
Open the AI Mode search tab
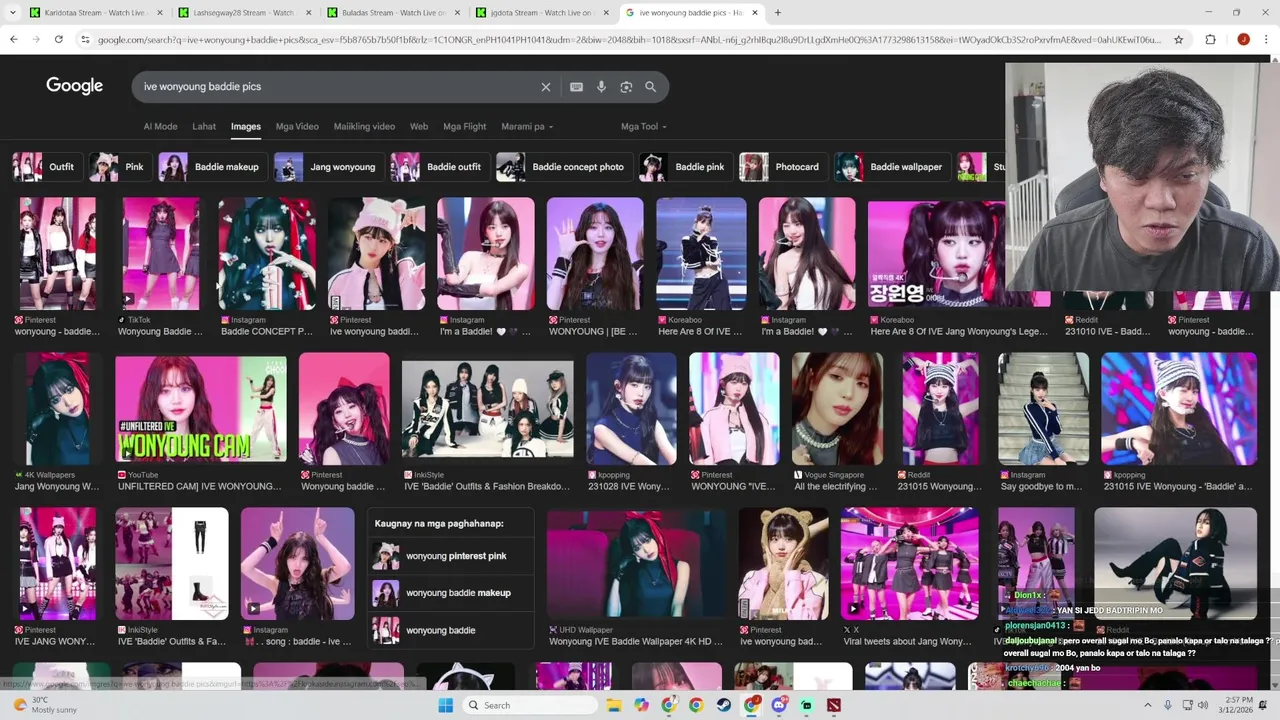pos(160,127)
